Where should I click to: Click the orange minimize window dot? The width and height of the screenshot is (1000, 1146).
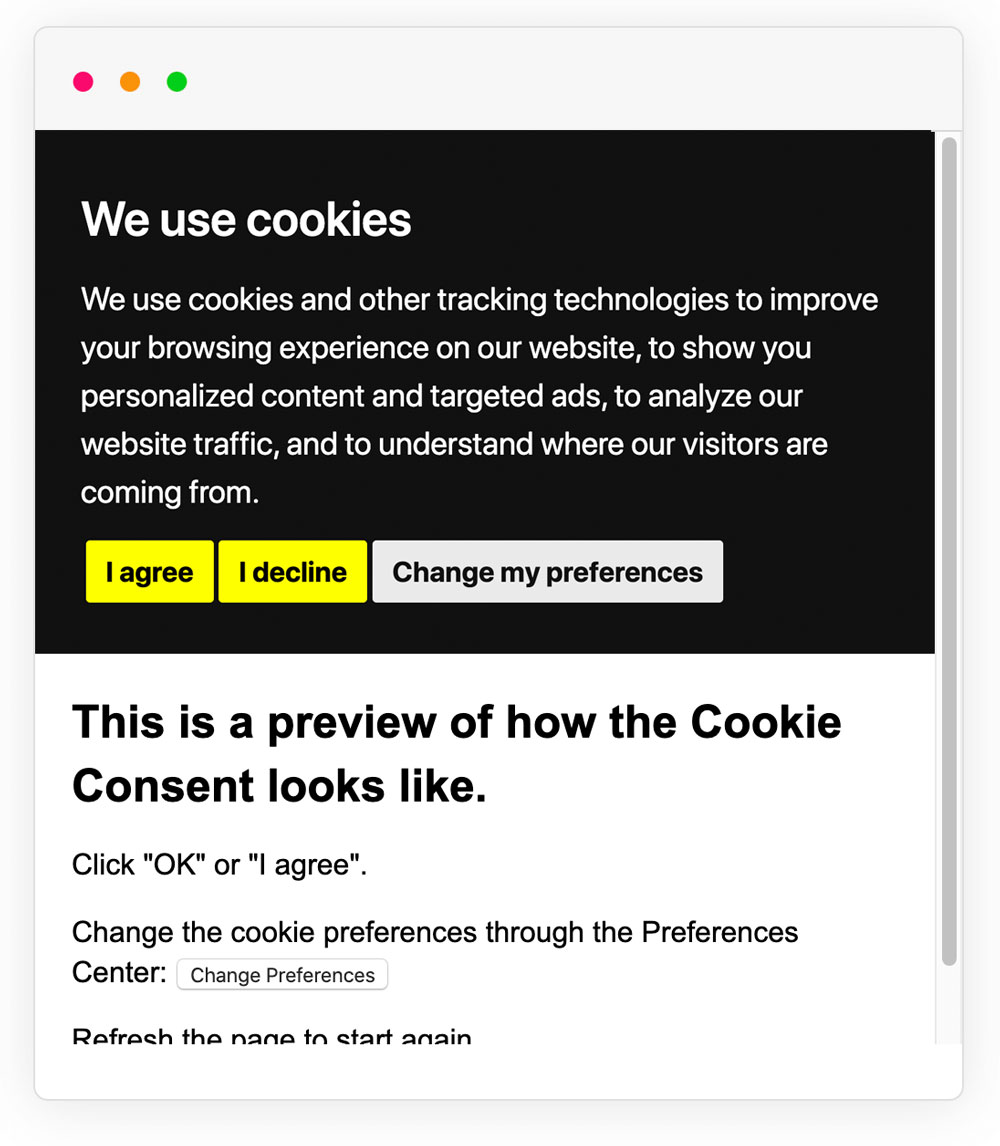pos(130,82)
